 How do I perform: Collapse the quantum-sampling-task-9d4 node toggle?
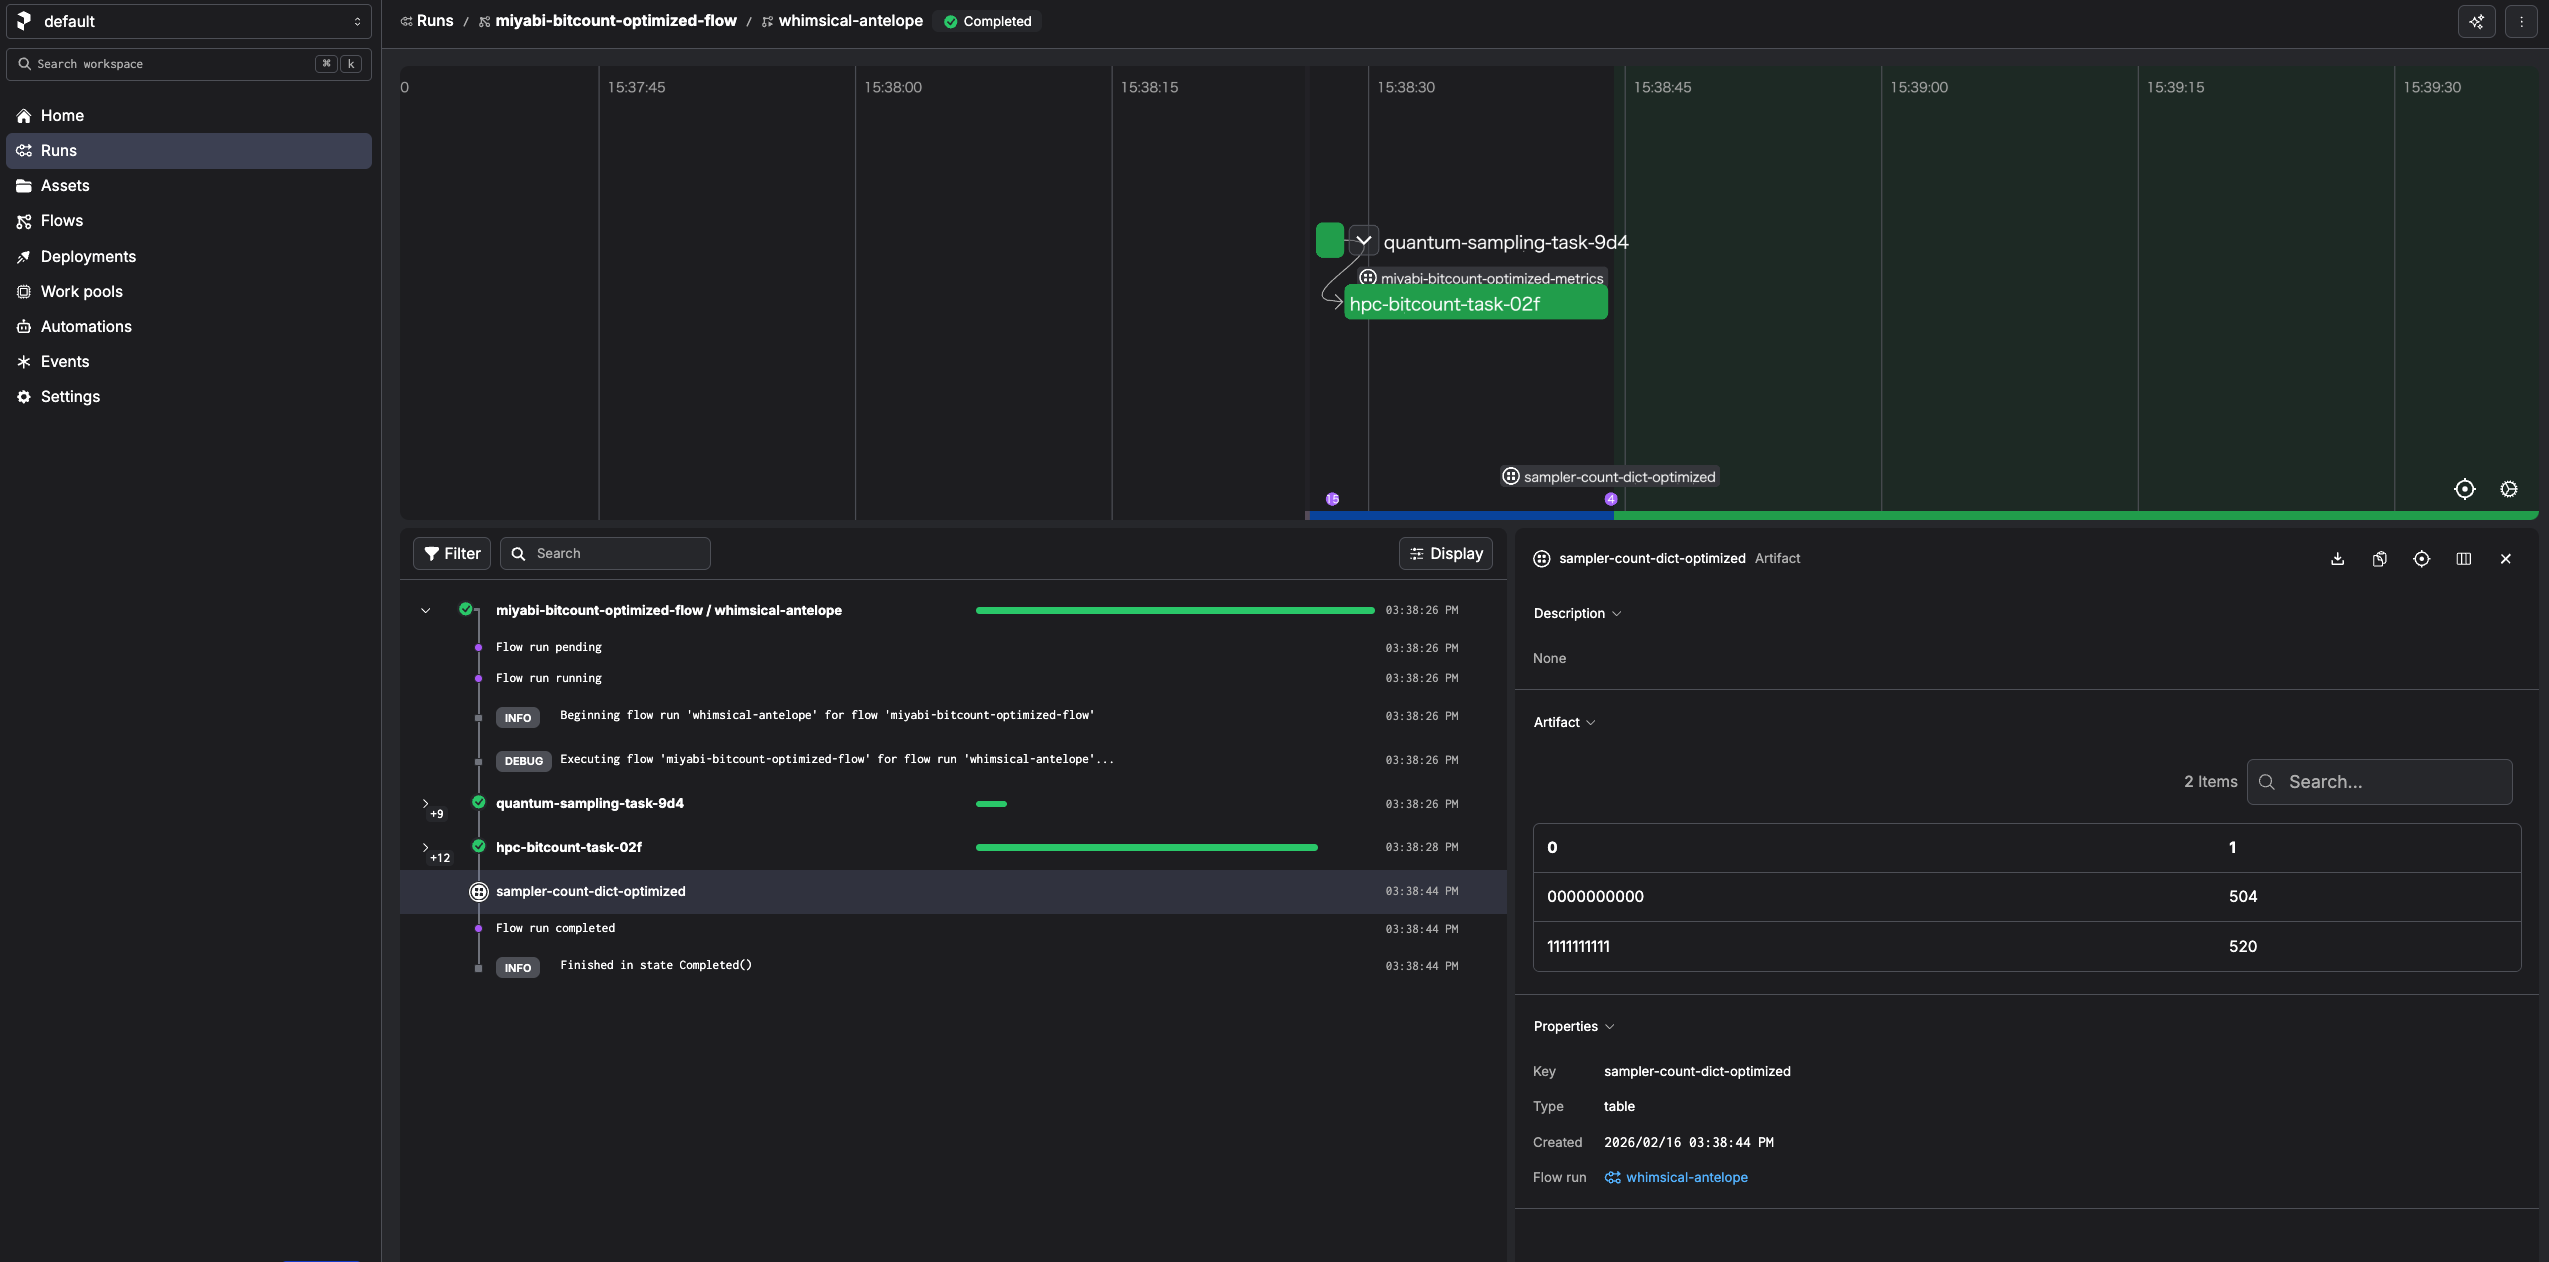(x=1363, y=241)
